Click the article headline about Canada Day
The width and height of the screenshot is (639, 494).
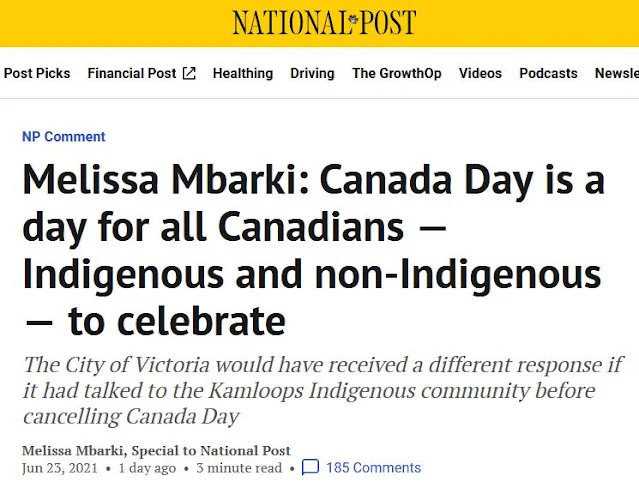point(313,252)
